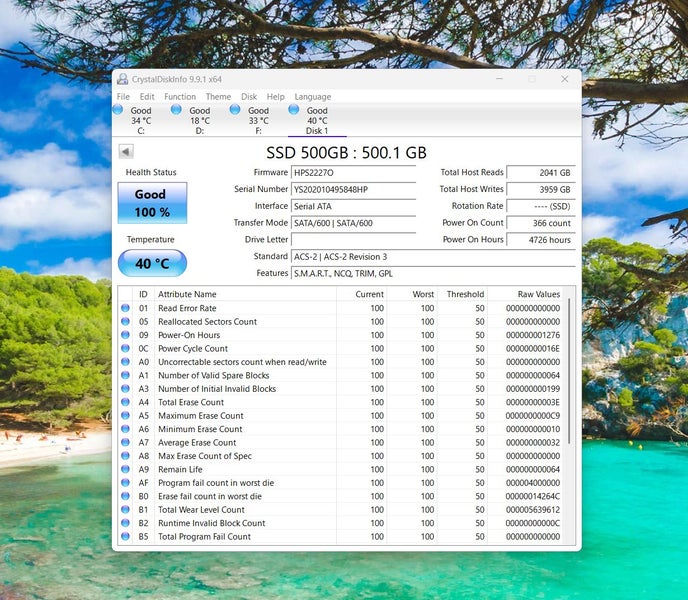Image resolution: width=688 pixels, height=600 pixels.
Task: Switch to Good 34 °C C: disk tab
Action: pos(141,120)
